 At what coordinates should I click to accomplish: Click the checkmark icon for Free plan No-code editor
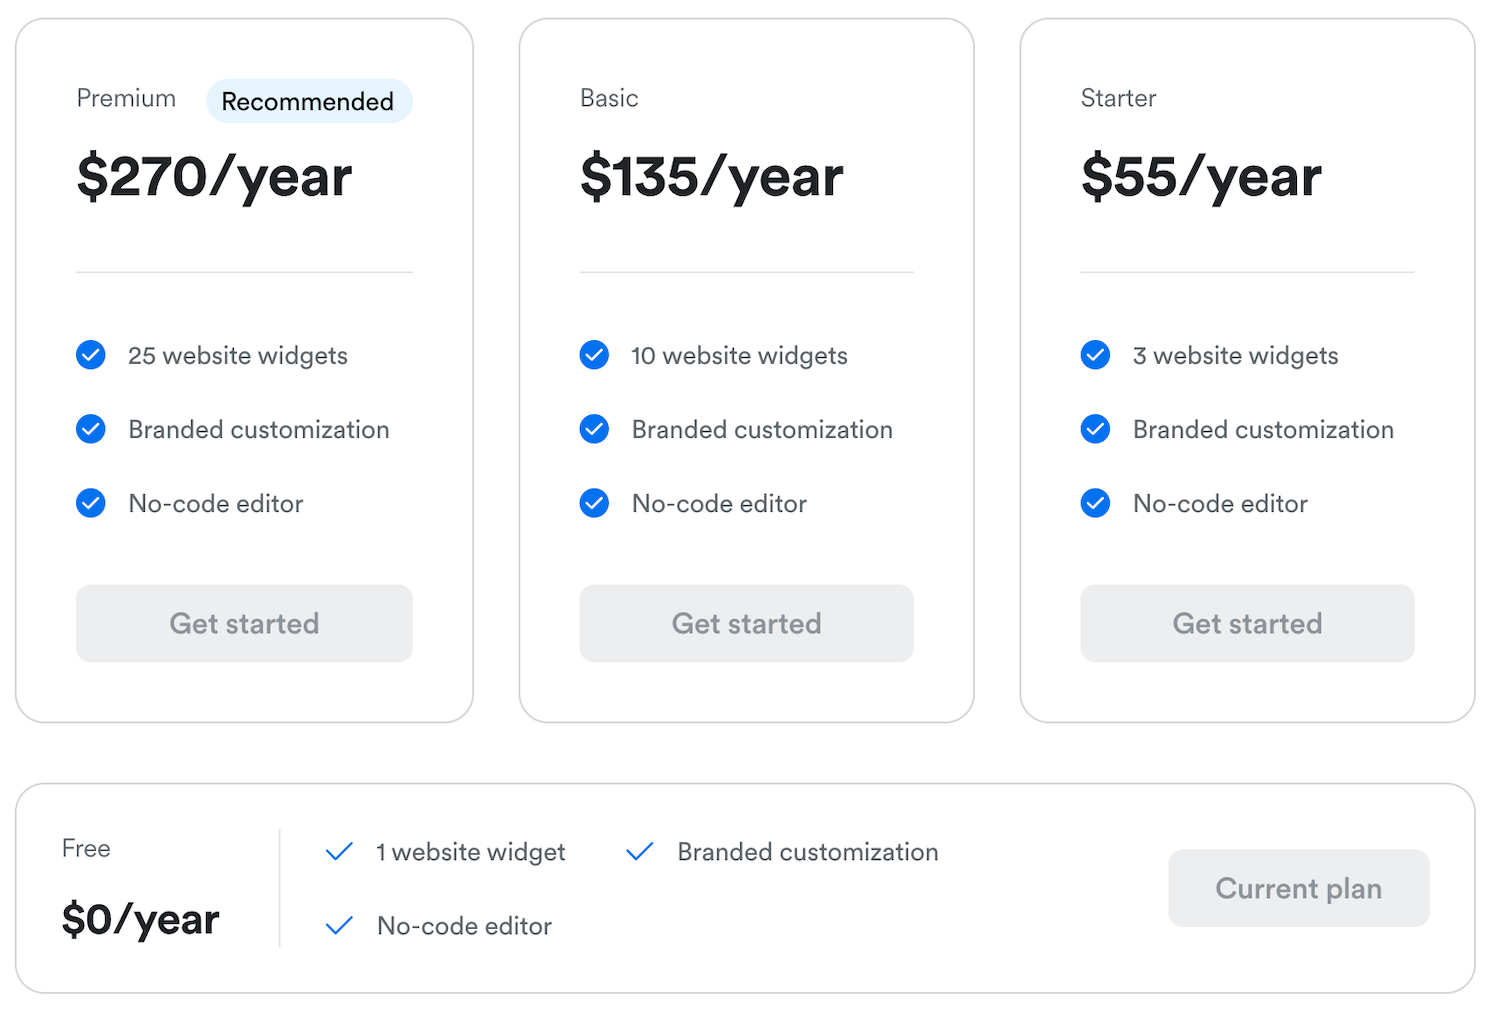(x=339, y=926)
